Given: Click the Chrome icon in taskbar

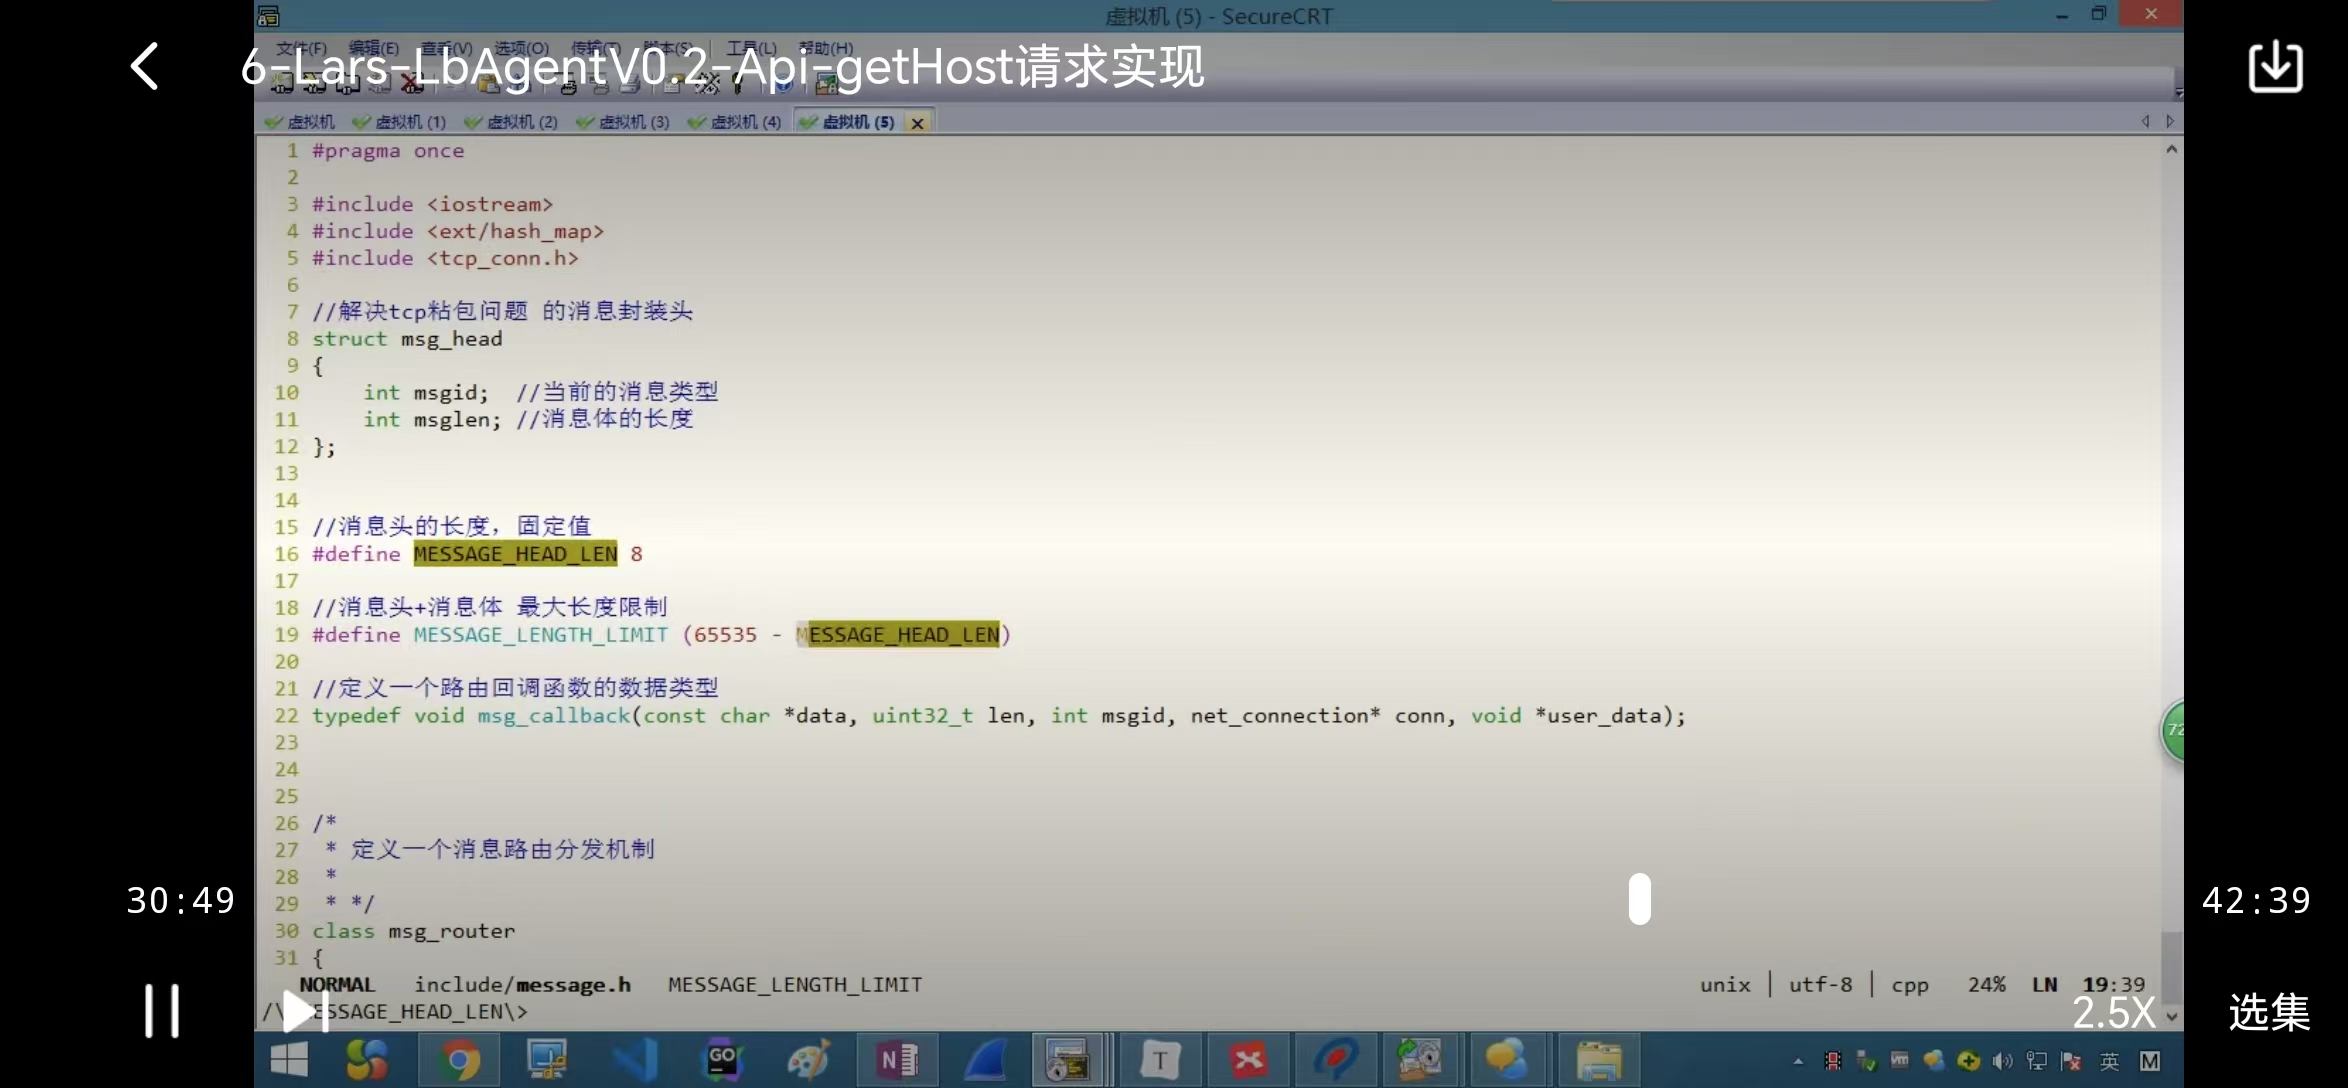Looking at the screenshot, I should (x=459, y=1060).
